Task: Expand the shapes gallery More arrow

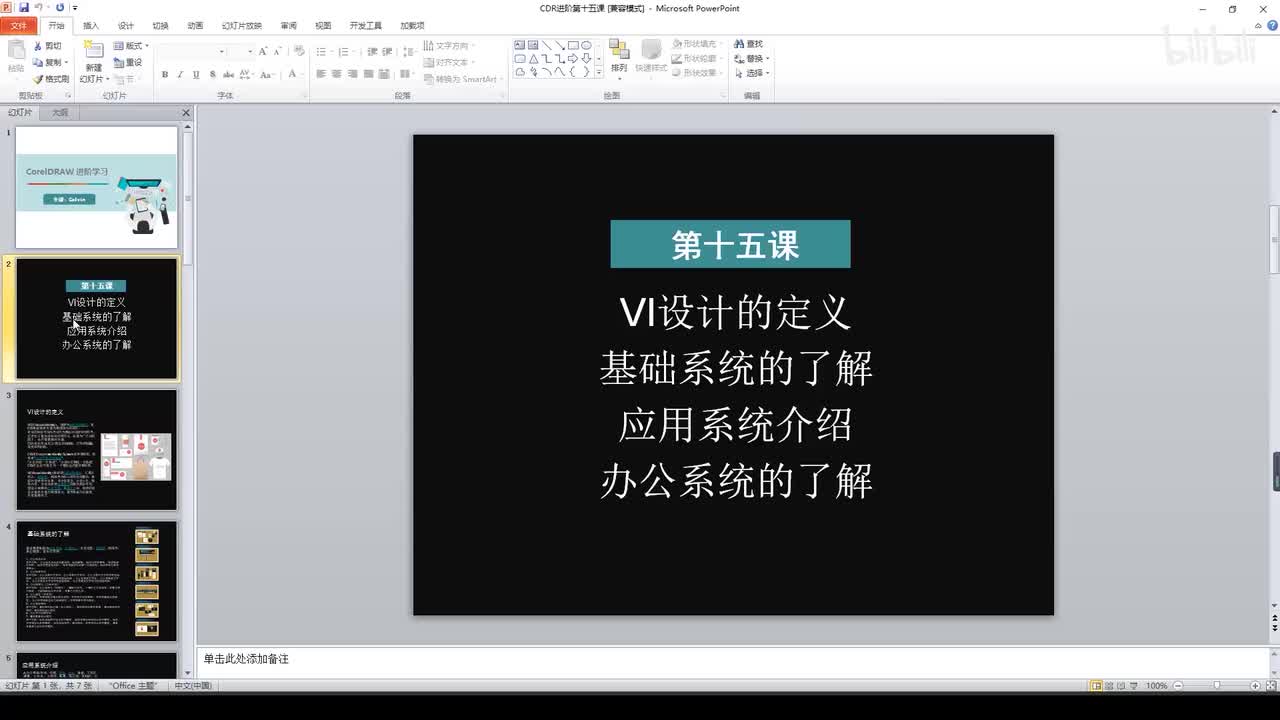Action: [x=599, y=72]
